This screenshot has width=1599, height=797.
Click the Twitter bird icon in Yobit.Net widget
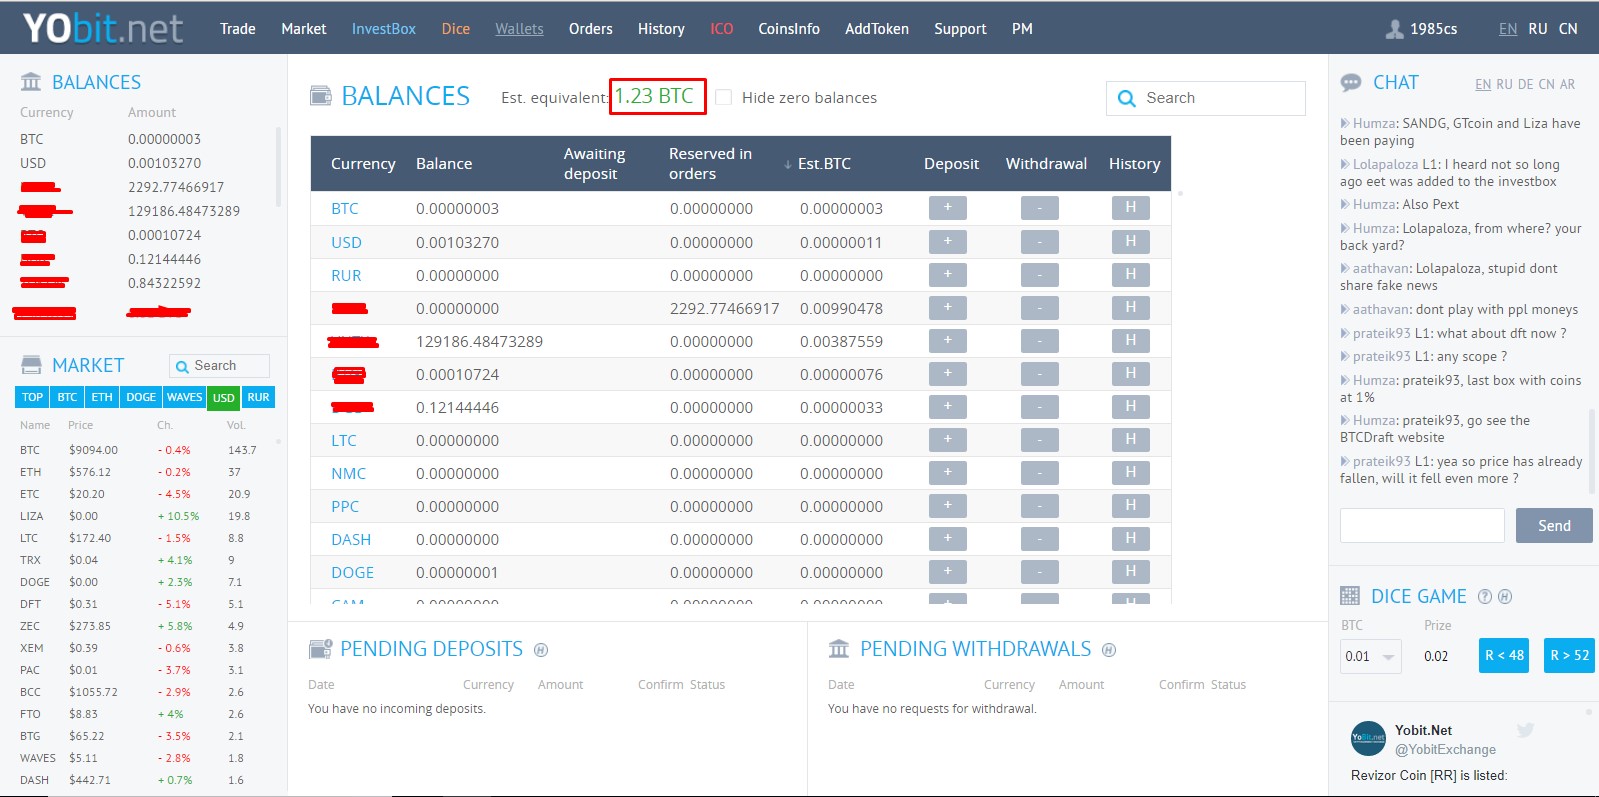tap(1525, 730)
